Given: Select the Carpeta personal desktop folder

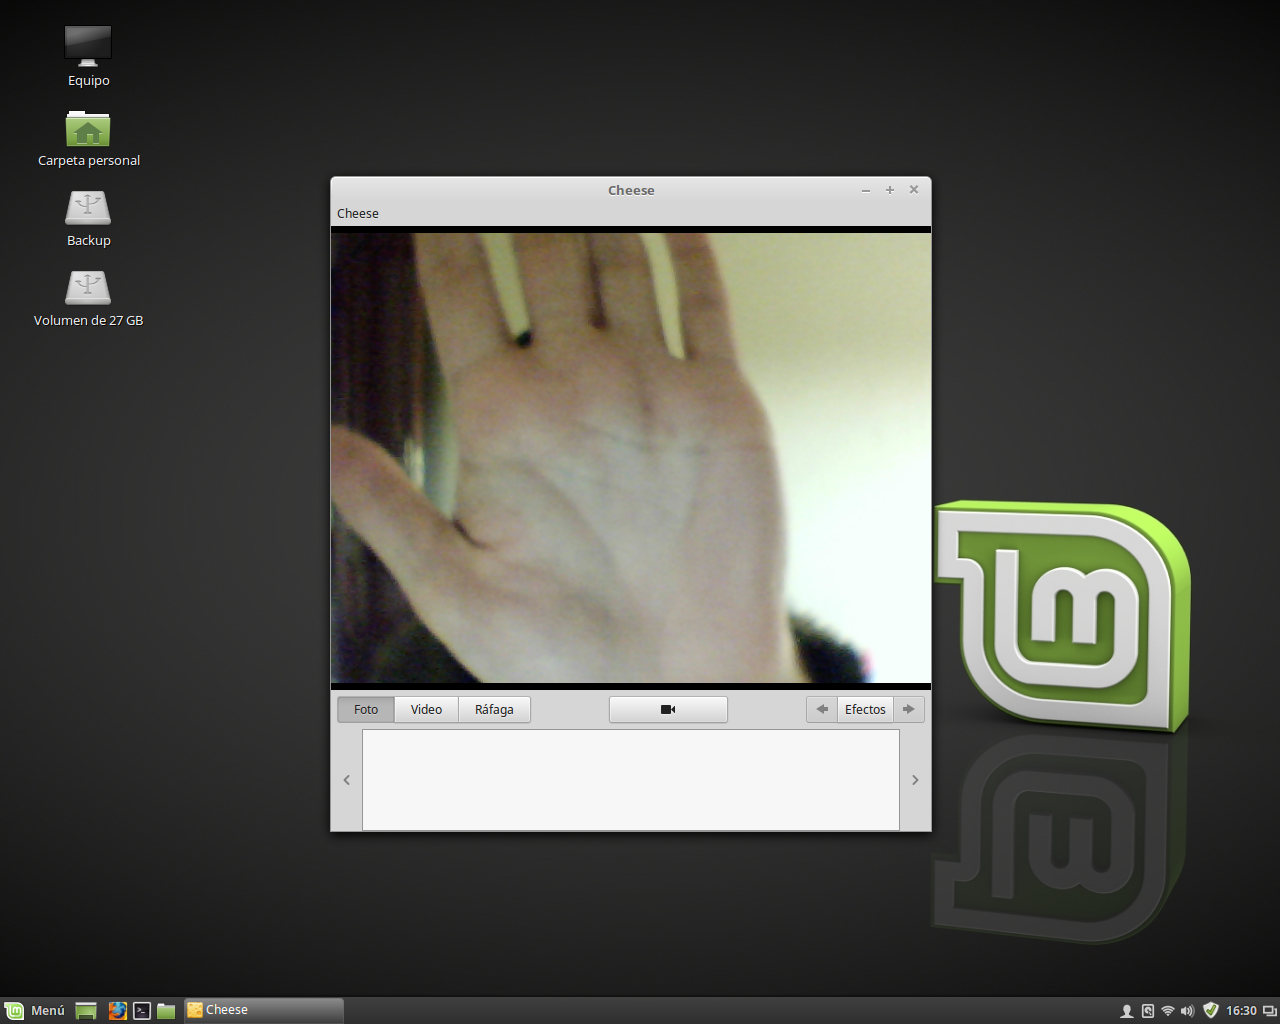Looking at the screenshot, I should tap(88, 138).
